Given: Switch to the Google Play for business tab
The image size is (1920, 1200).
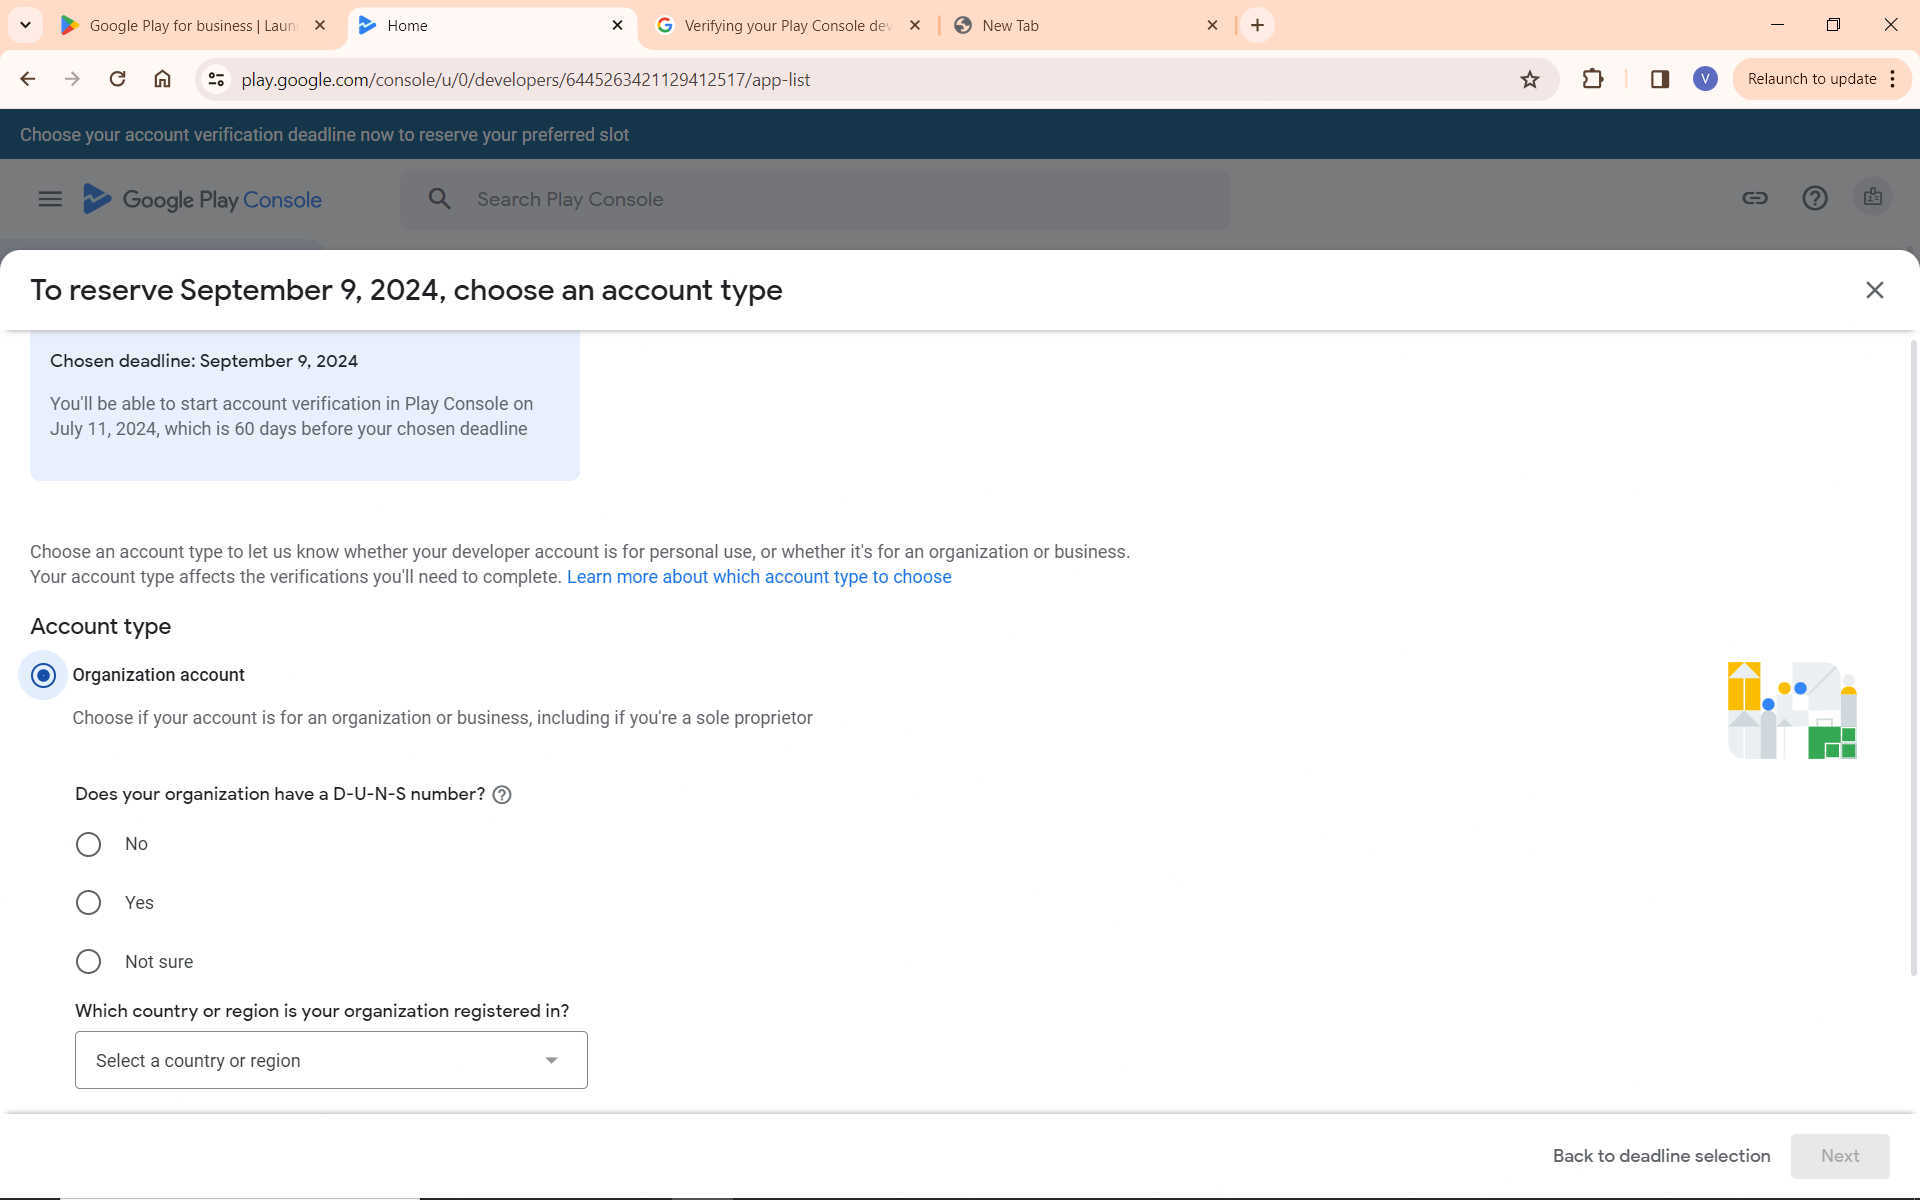Looking at the screenshot, I should [x=192, y=26].
